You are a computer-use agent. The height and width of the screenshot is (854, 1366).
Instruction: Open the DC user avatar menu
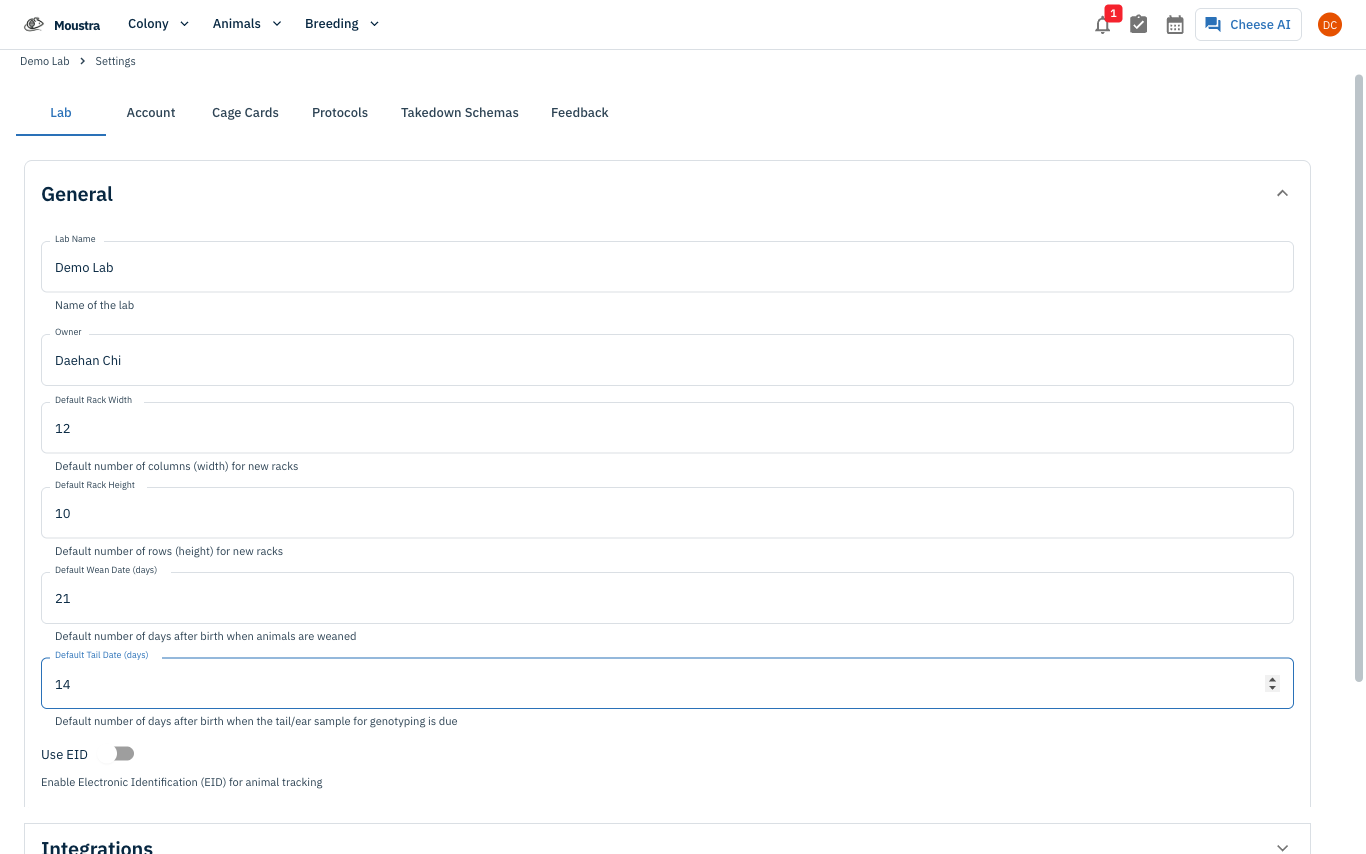(x=1329, y=25)
